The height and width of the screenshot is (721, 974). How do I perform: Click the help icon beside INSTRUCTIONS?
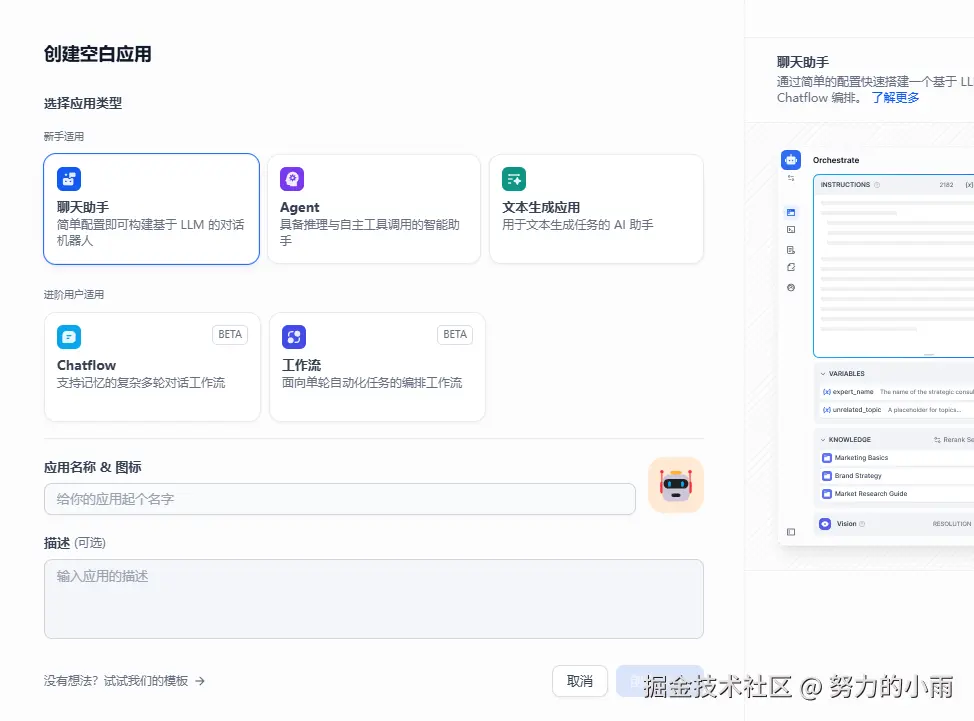click(877, 185)
